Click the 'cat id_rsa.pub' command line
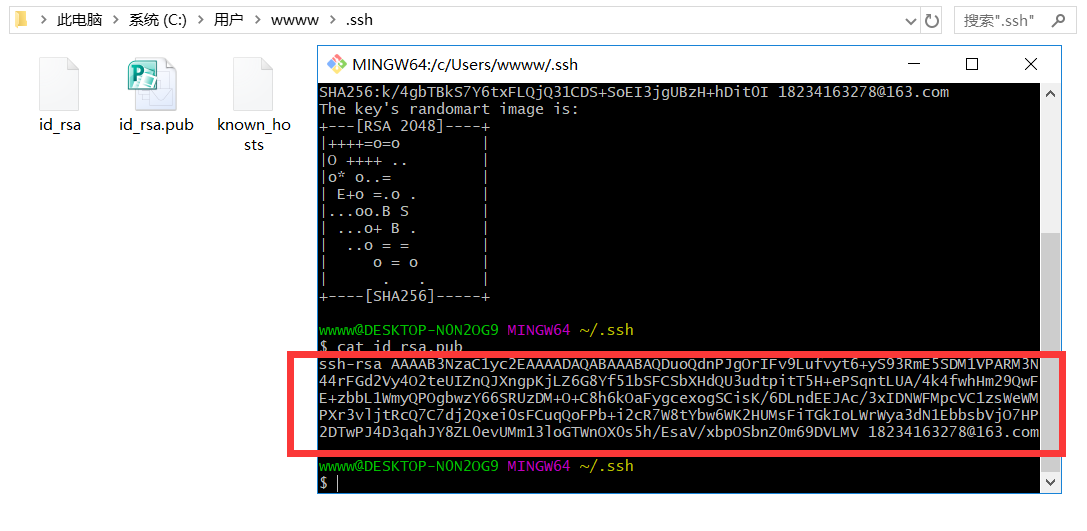1087x531 pixels. coord(391,345)
